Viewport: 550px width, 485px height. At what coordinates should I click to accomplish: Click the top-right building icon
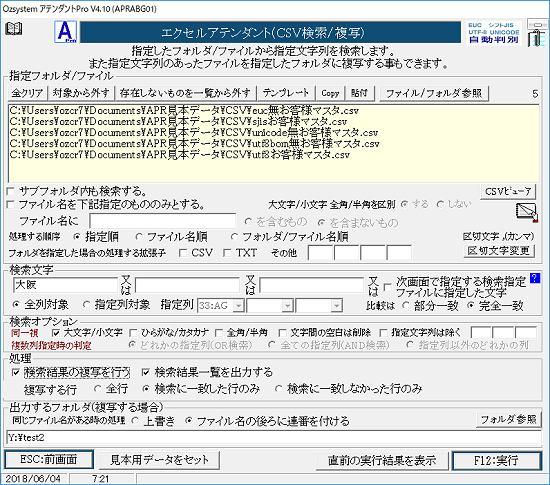[537, 33]
